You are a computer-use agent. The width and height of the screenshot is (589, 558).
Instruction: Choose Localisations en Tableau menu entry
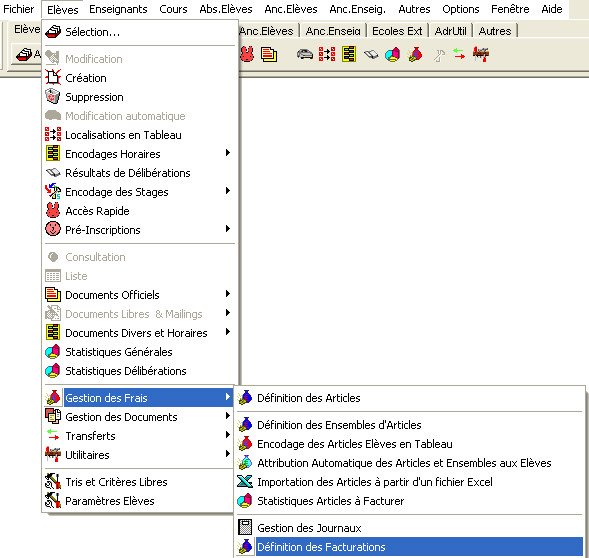139,135
